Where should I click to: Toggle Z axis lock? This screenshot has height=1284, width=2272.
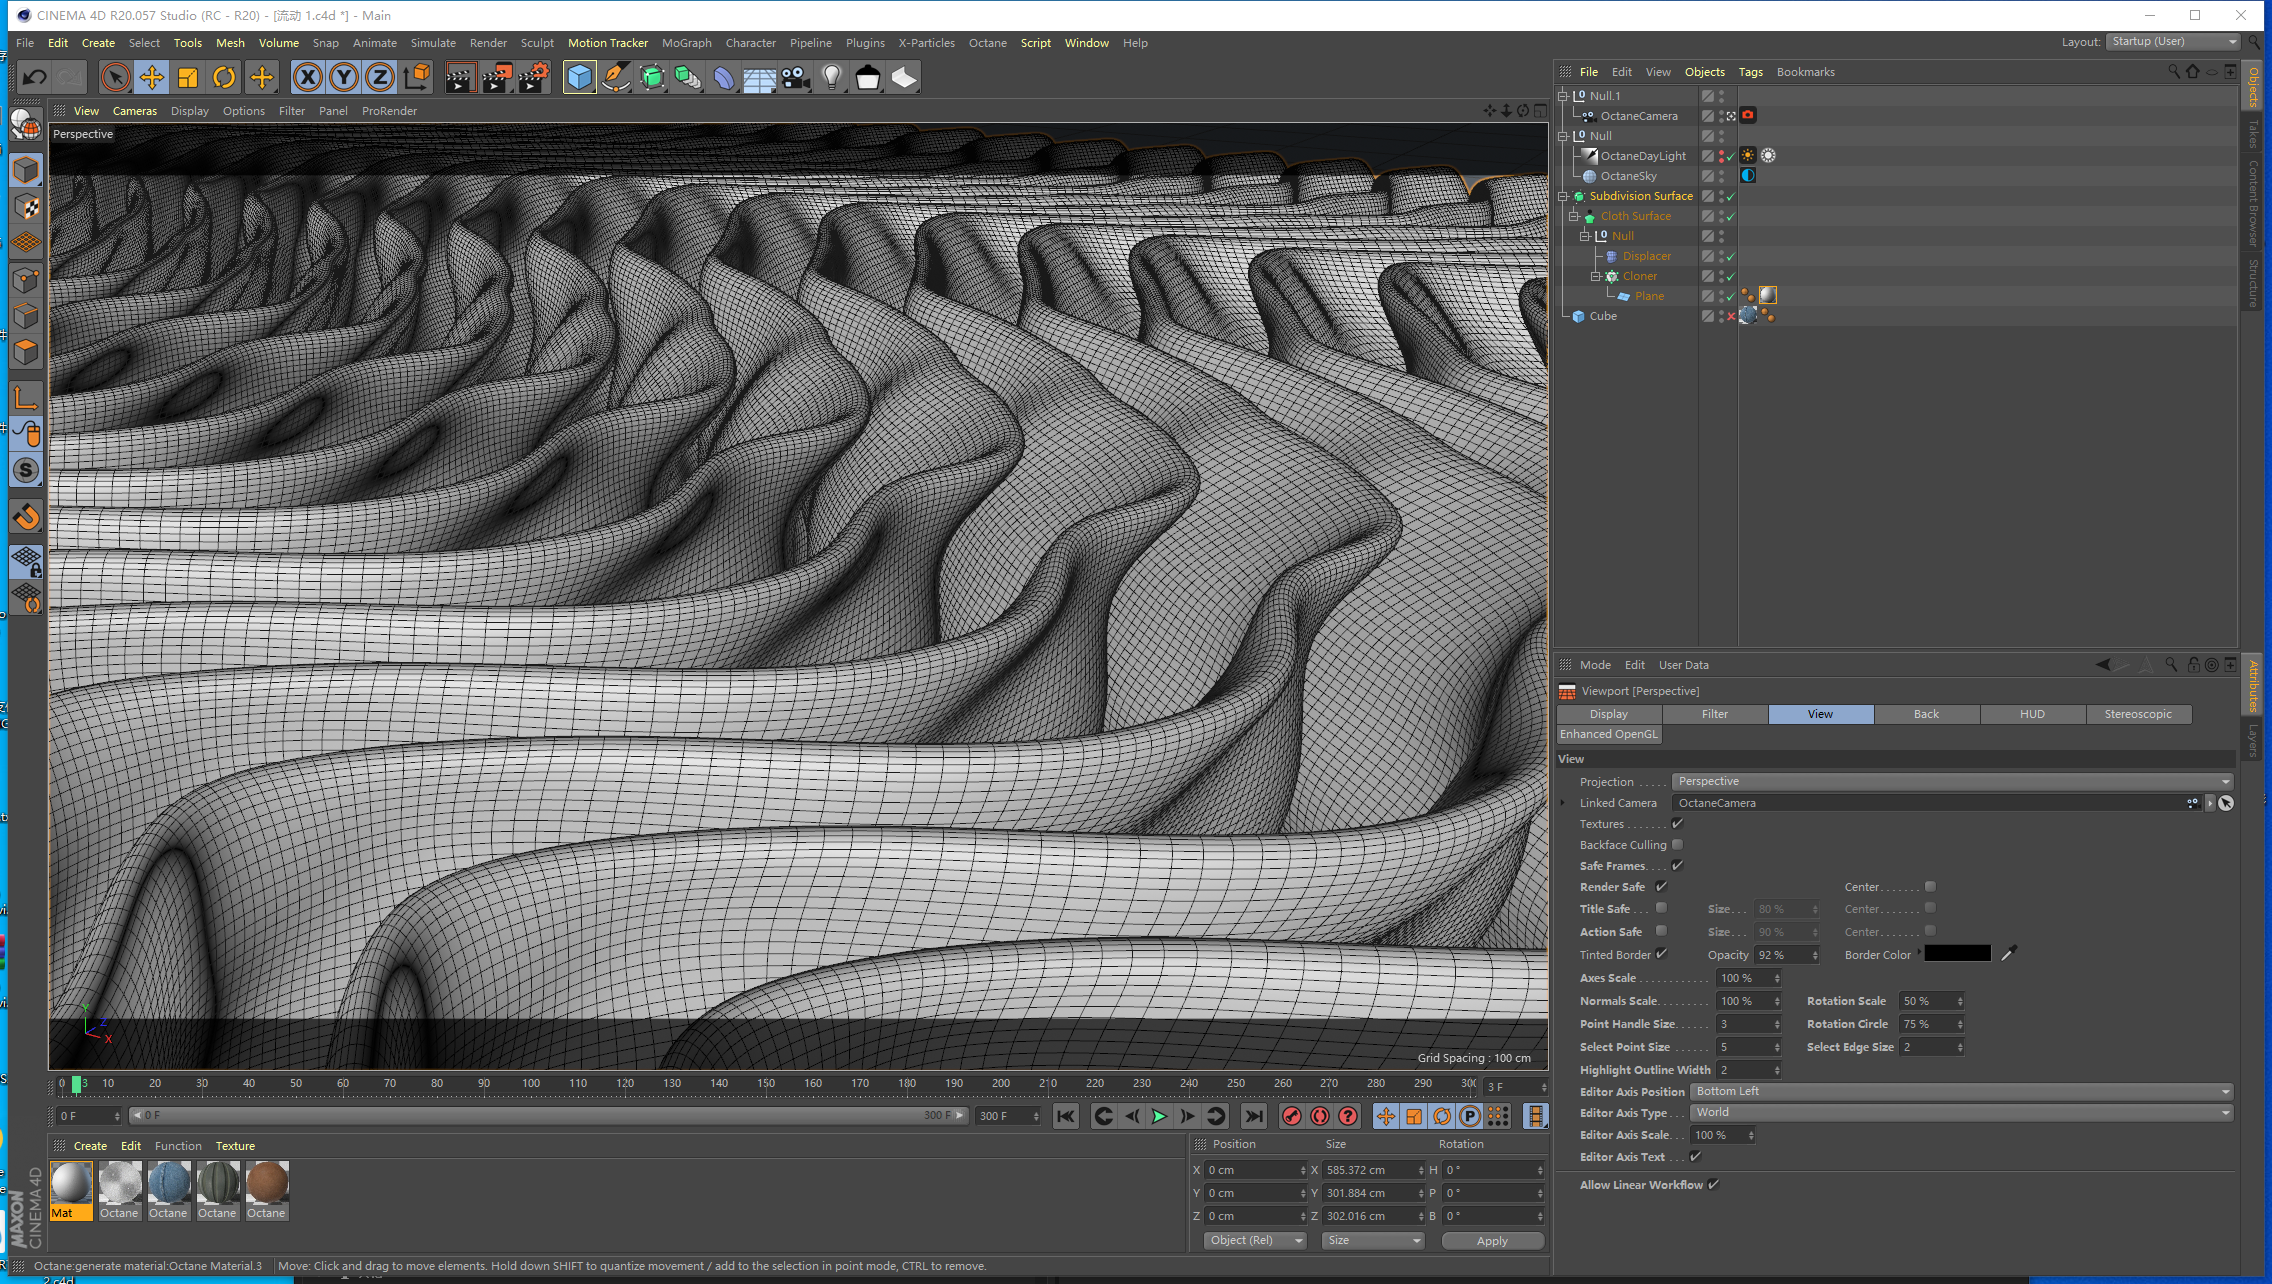(x=380, y=77)
